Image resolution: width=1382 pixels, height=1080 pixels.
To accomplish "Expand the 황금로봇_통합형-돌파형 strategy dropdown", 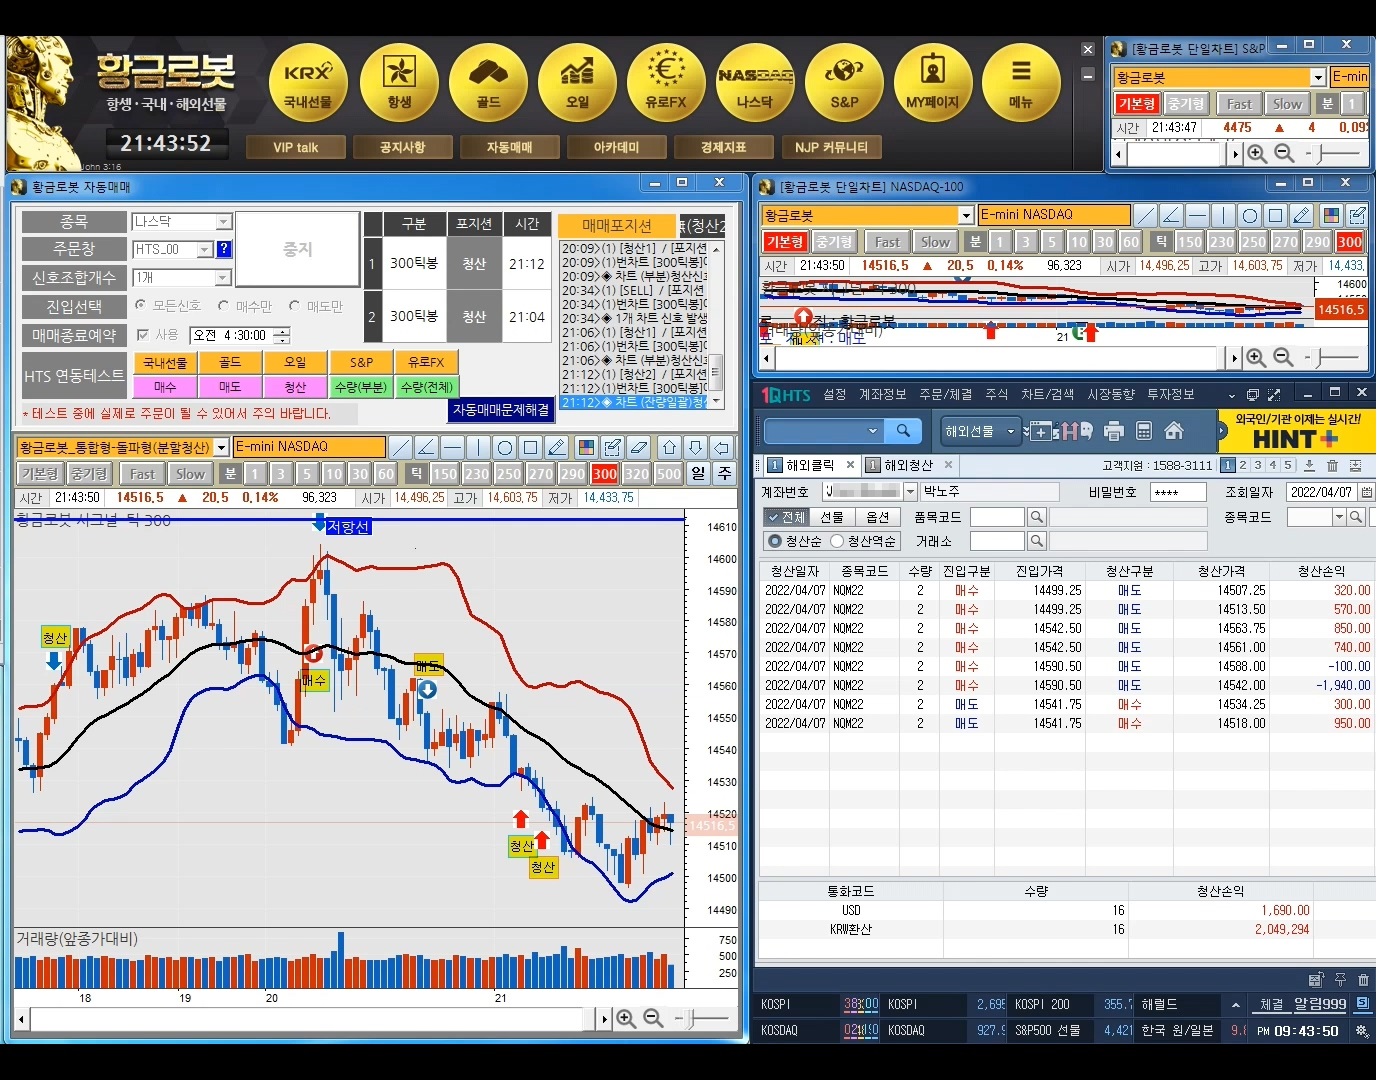I will tap(221, 447).
